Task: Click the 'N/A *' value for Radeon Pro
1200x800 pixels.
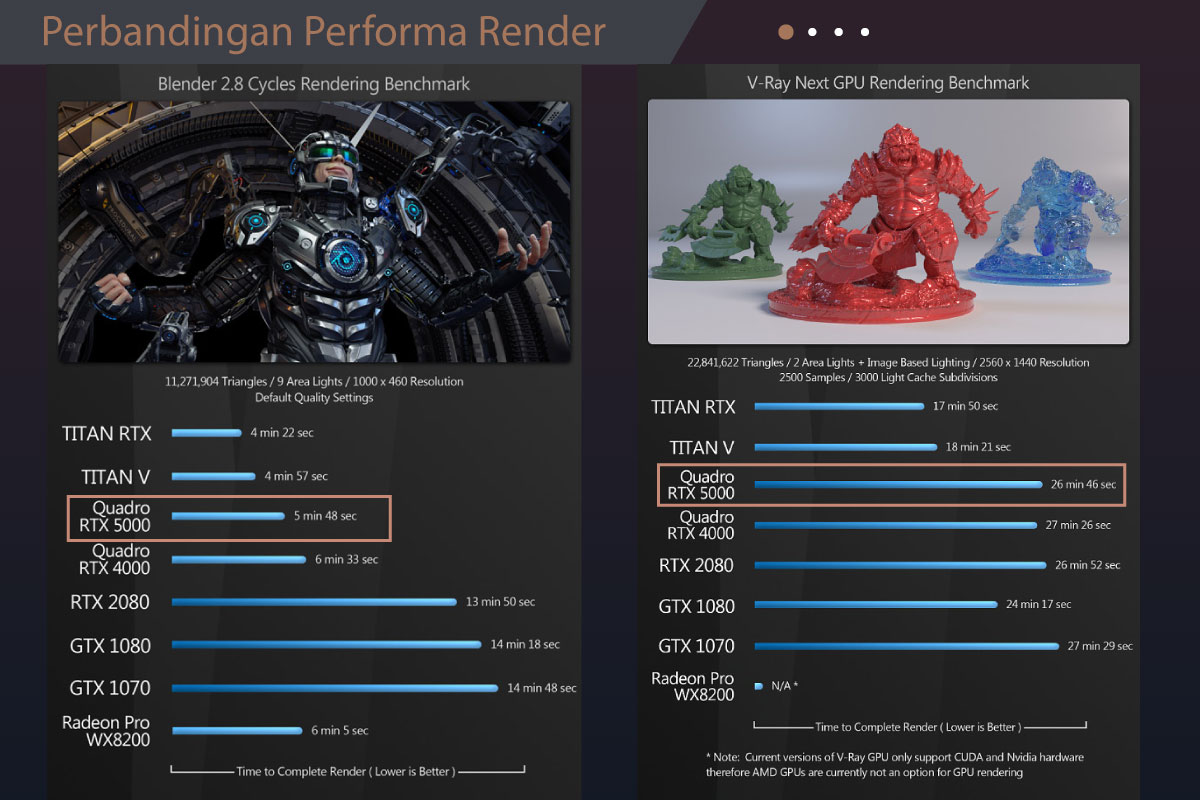Action: (x=784, y=686)
